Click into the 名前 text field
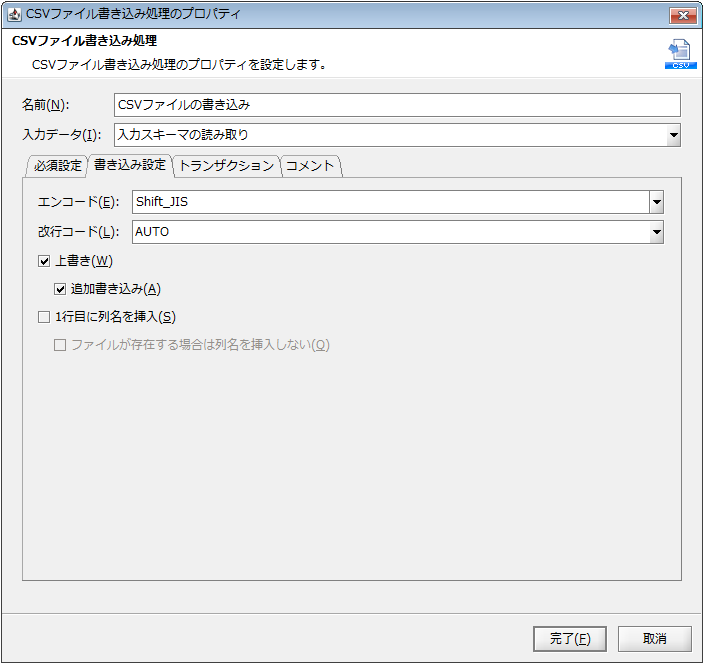The image size is (703, 663). coord(396,105)
